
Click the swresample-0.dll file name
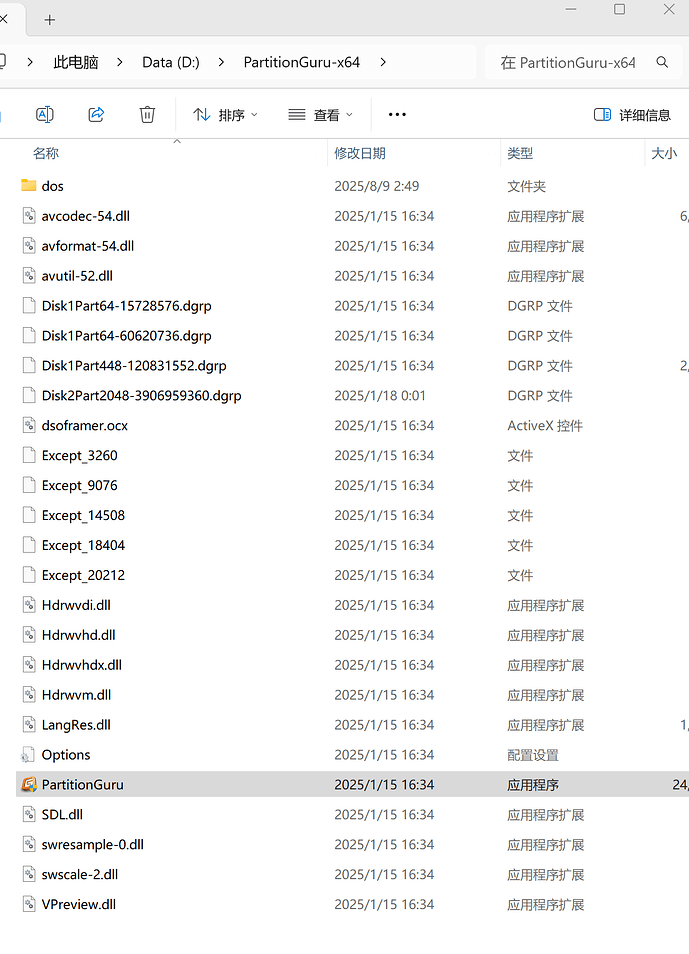click(93, 844)
